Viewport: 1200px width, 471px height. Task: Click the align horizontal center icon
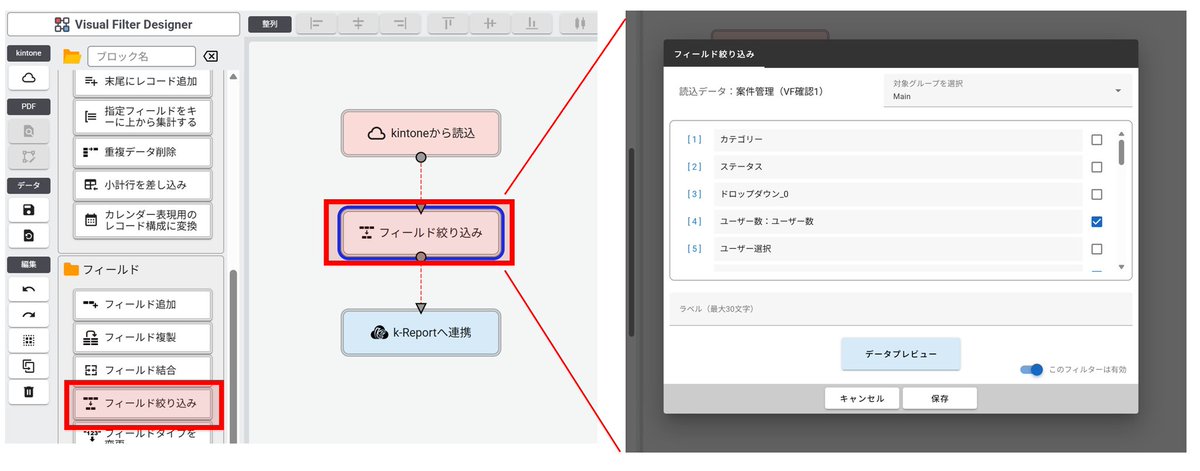pos(358,23)
